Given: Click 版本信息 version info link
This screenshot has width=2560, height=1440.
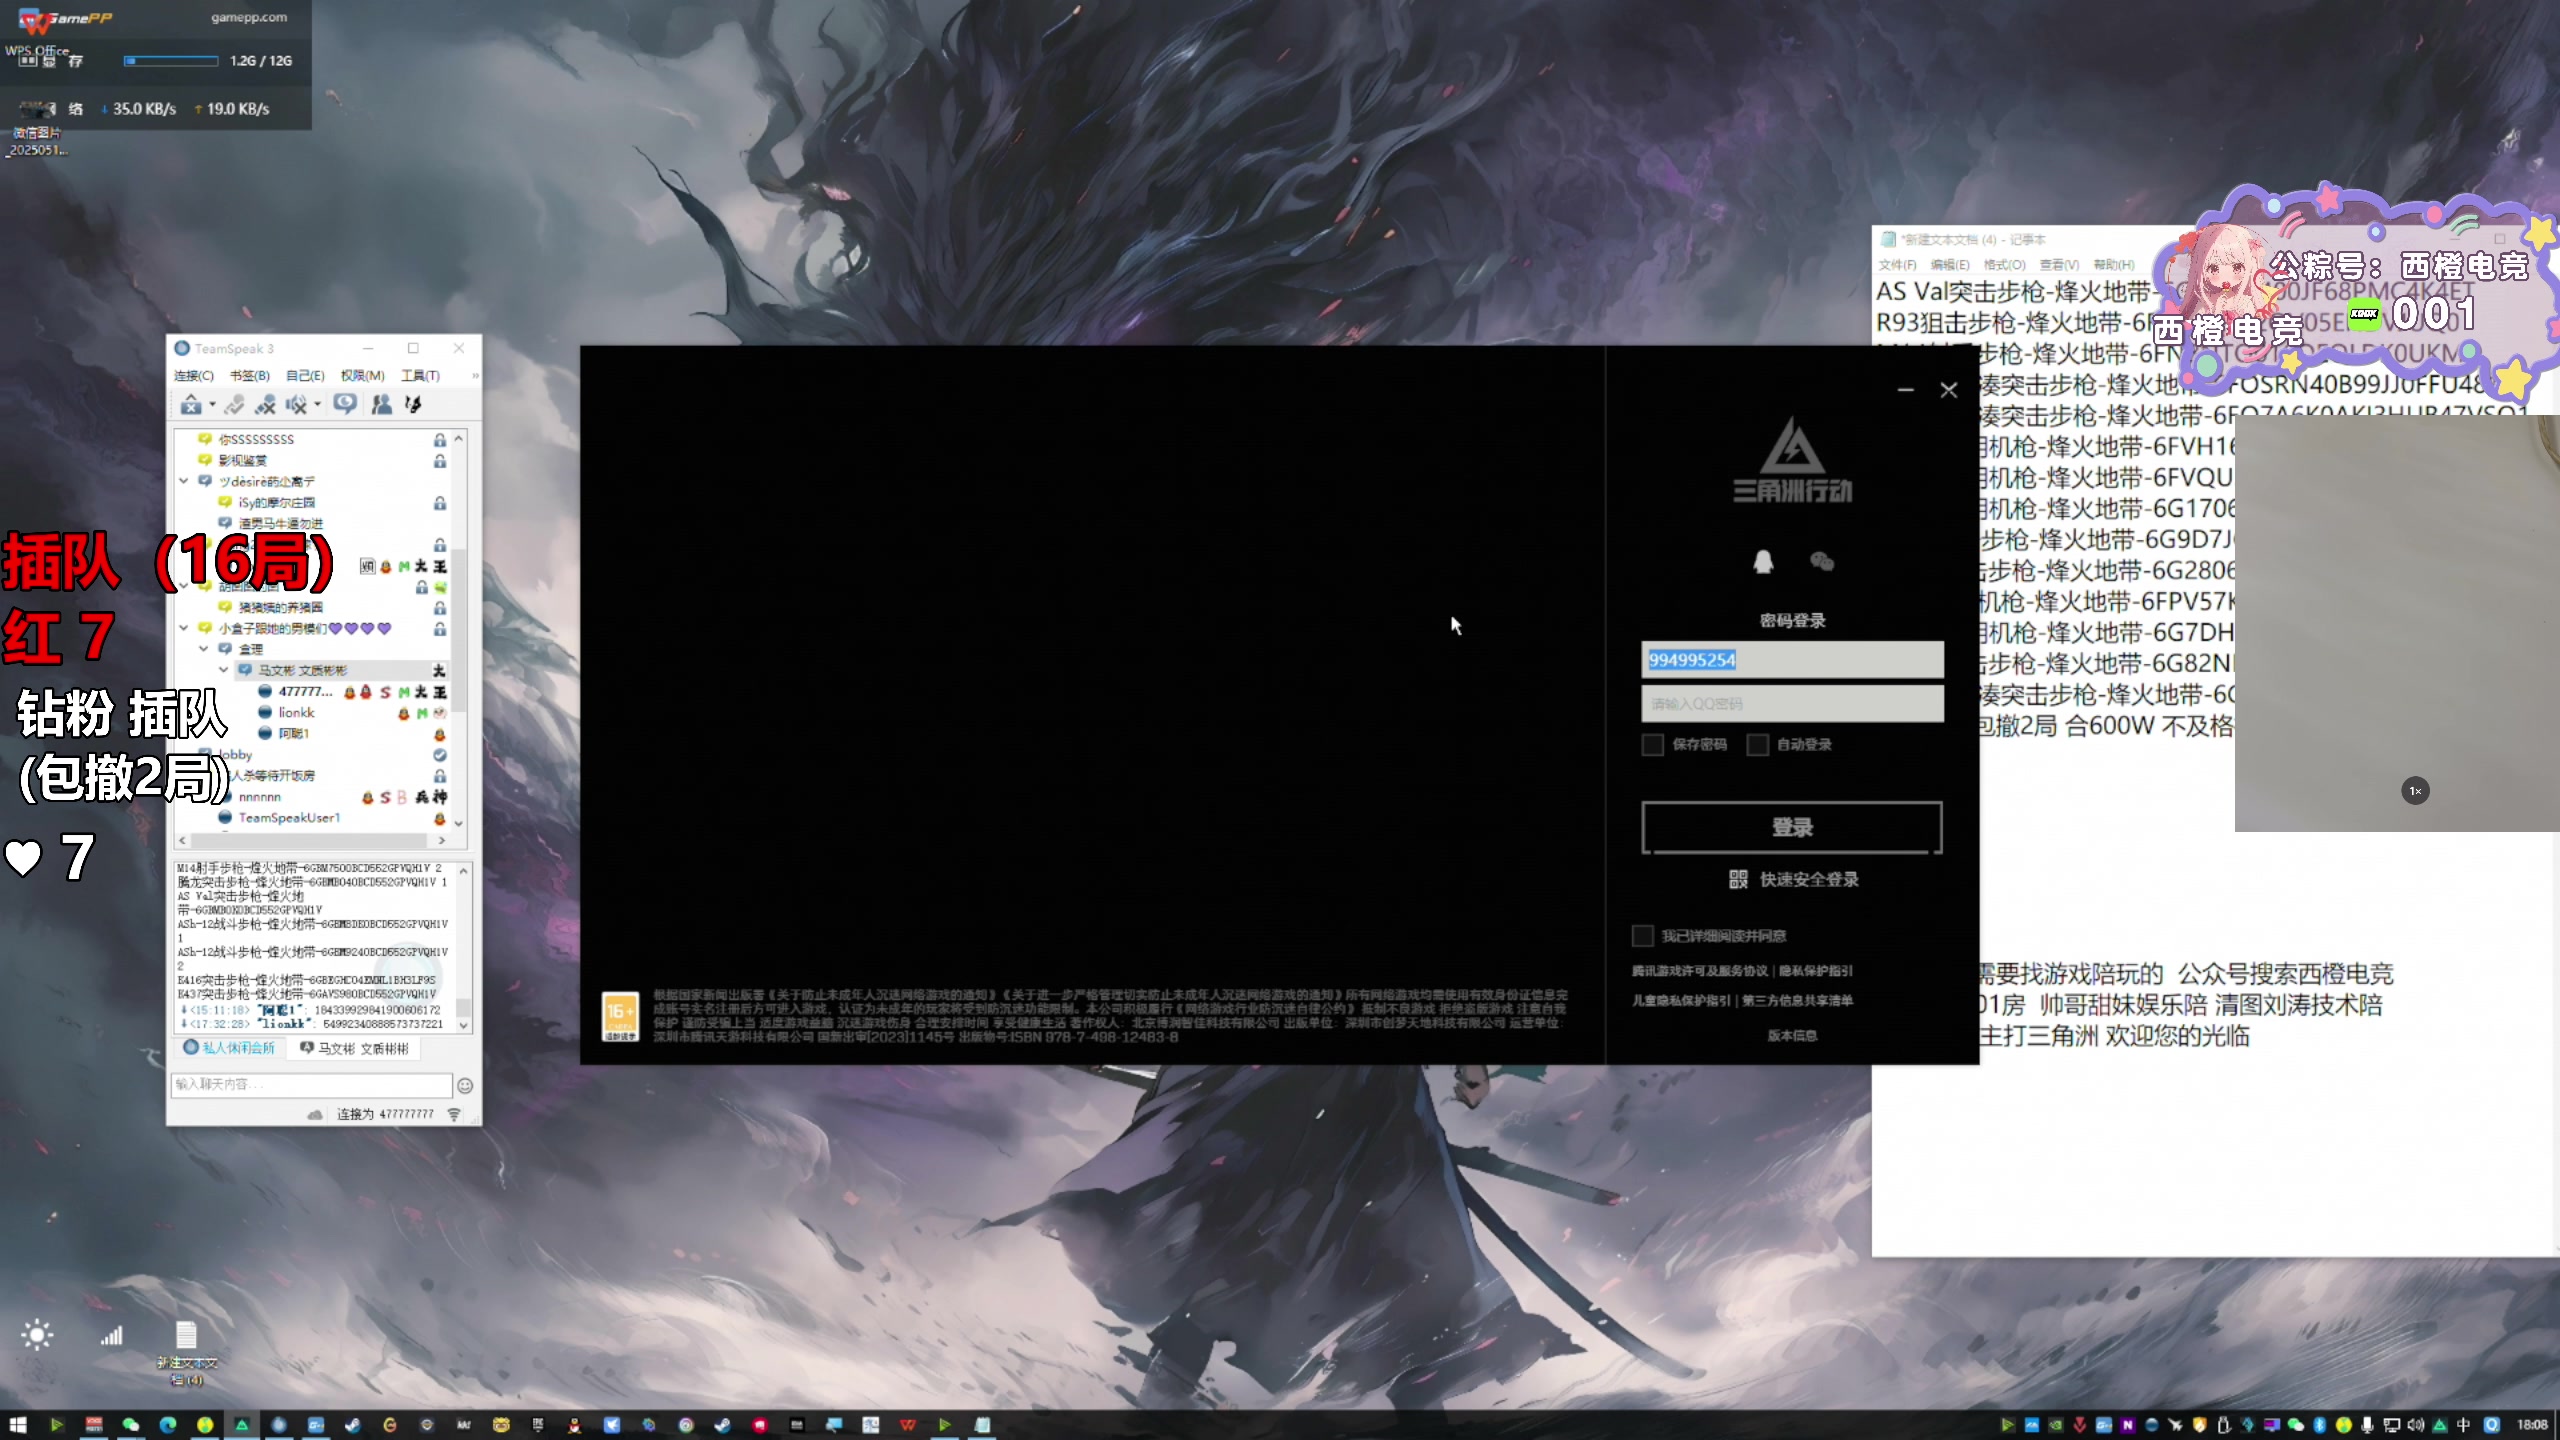Looking at the screenshot, I should [x=1792, y=1036].
